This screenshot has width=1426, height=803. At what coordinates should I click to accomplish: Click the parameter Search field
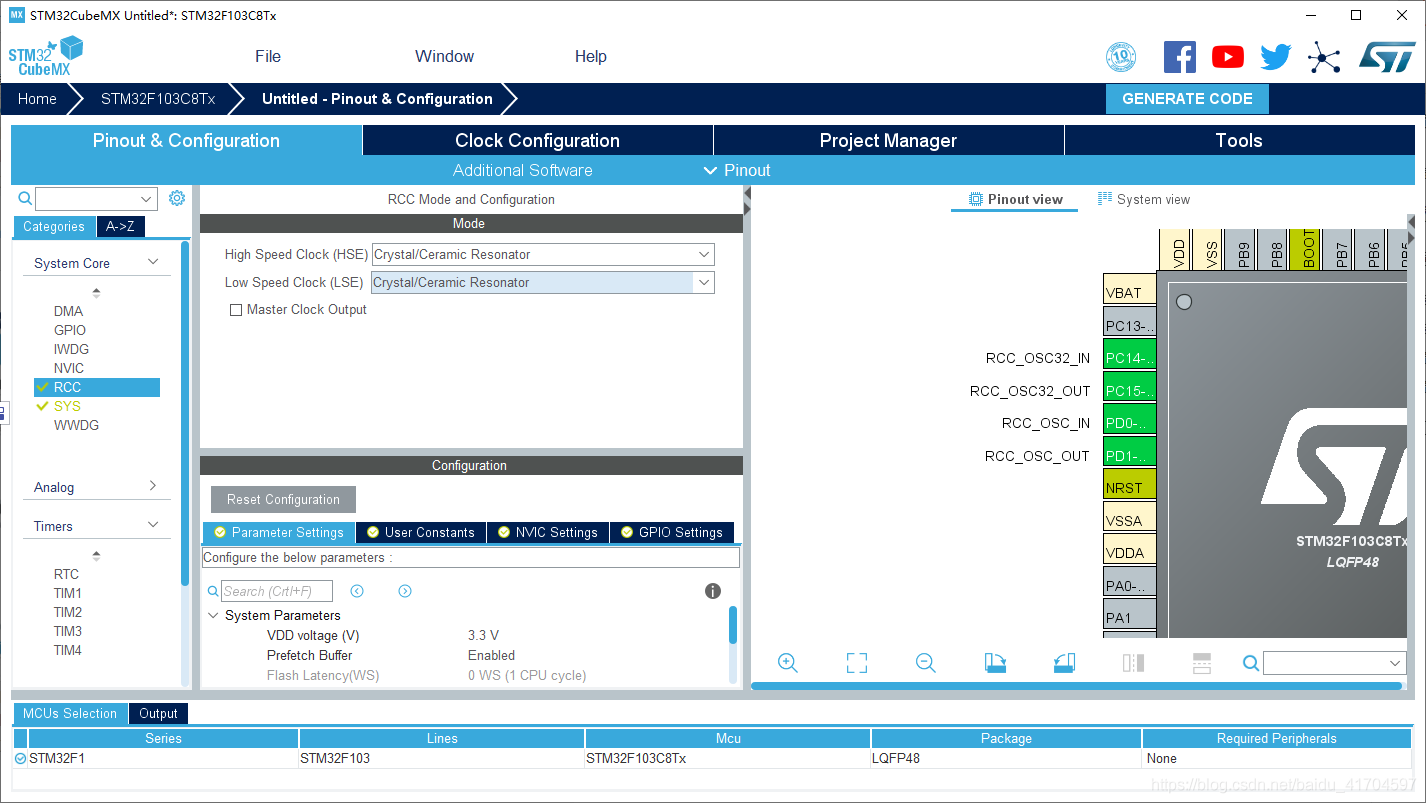(276, 591)
